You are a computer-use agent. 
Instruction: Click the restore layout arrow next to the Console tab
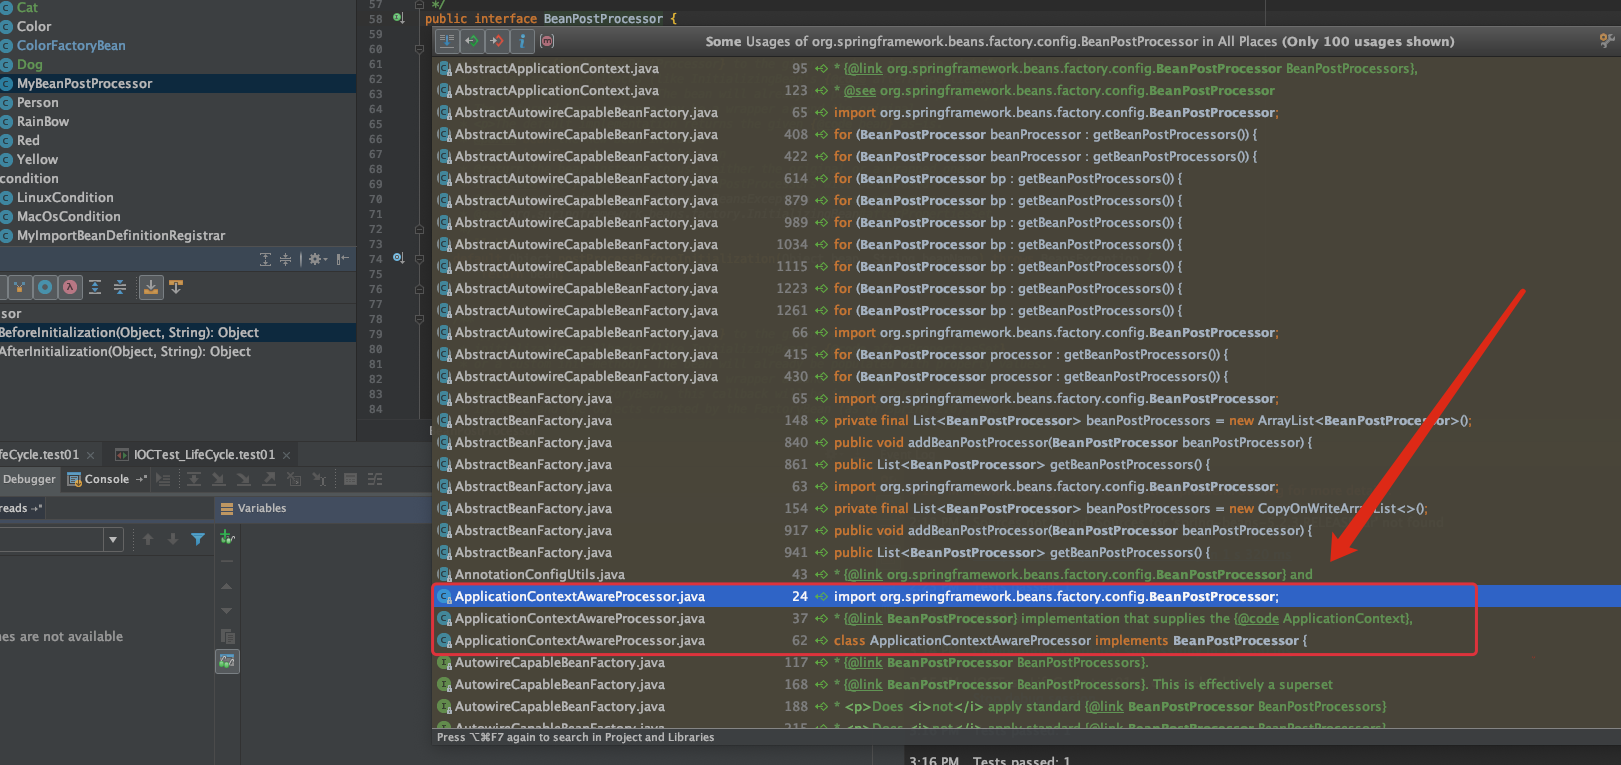pos(141,479)
